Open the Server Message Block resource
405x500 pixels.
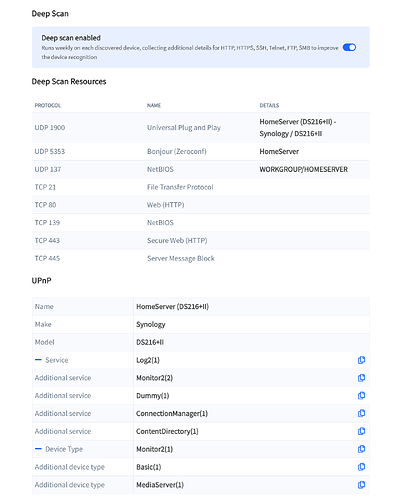(x=181, y=258)
